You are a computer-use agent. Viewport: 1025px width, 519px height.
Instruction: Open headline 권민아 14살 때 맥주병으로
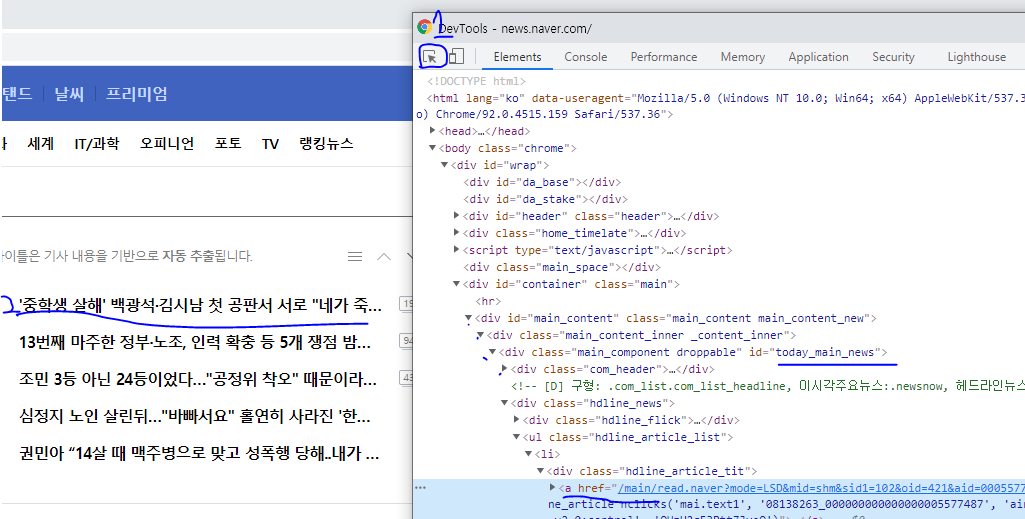coord(199,452)
